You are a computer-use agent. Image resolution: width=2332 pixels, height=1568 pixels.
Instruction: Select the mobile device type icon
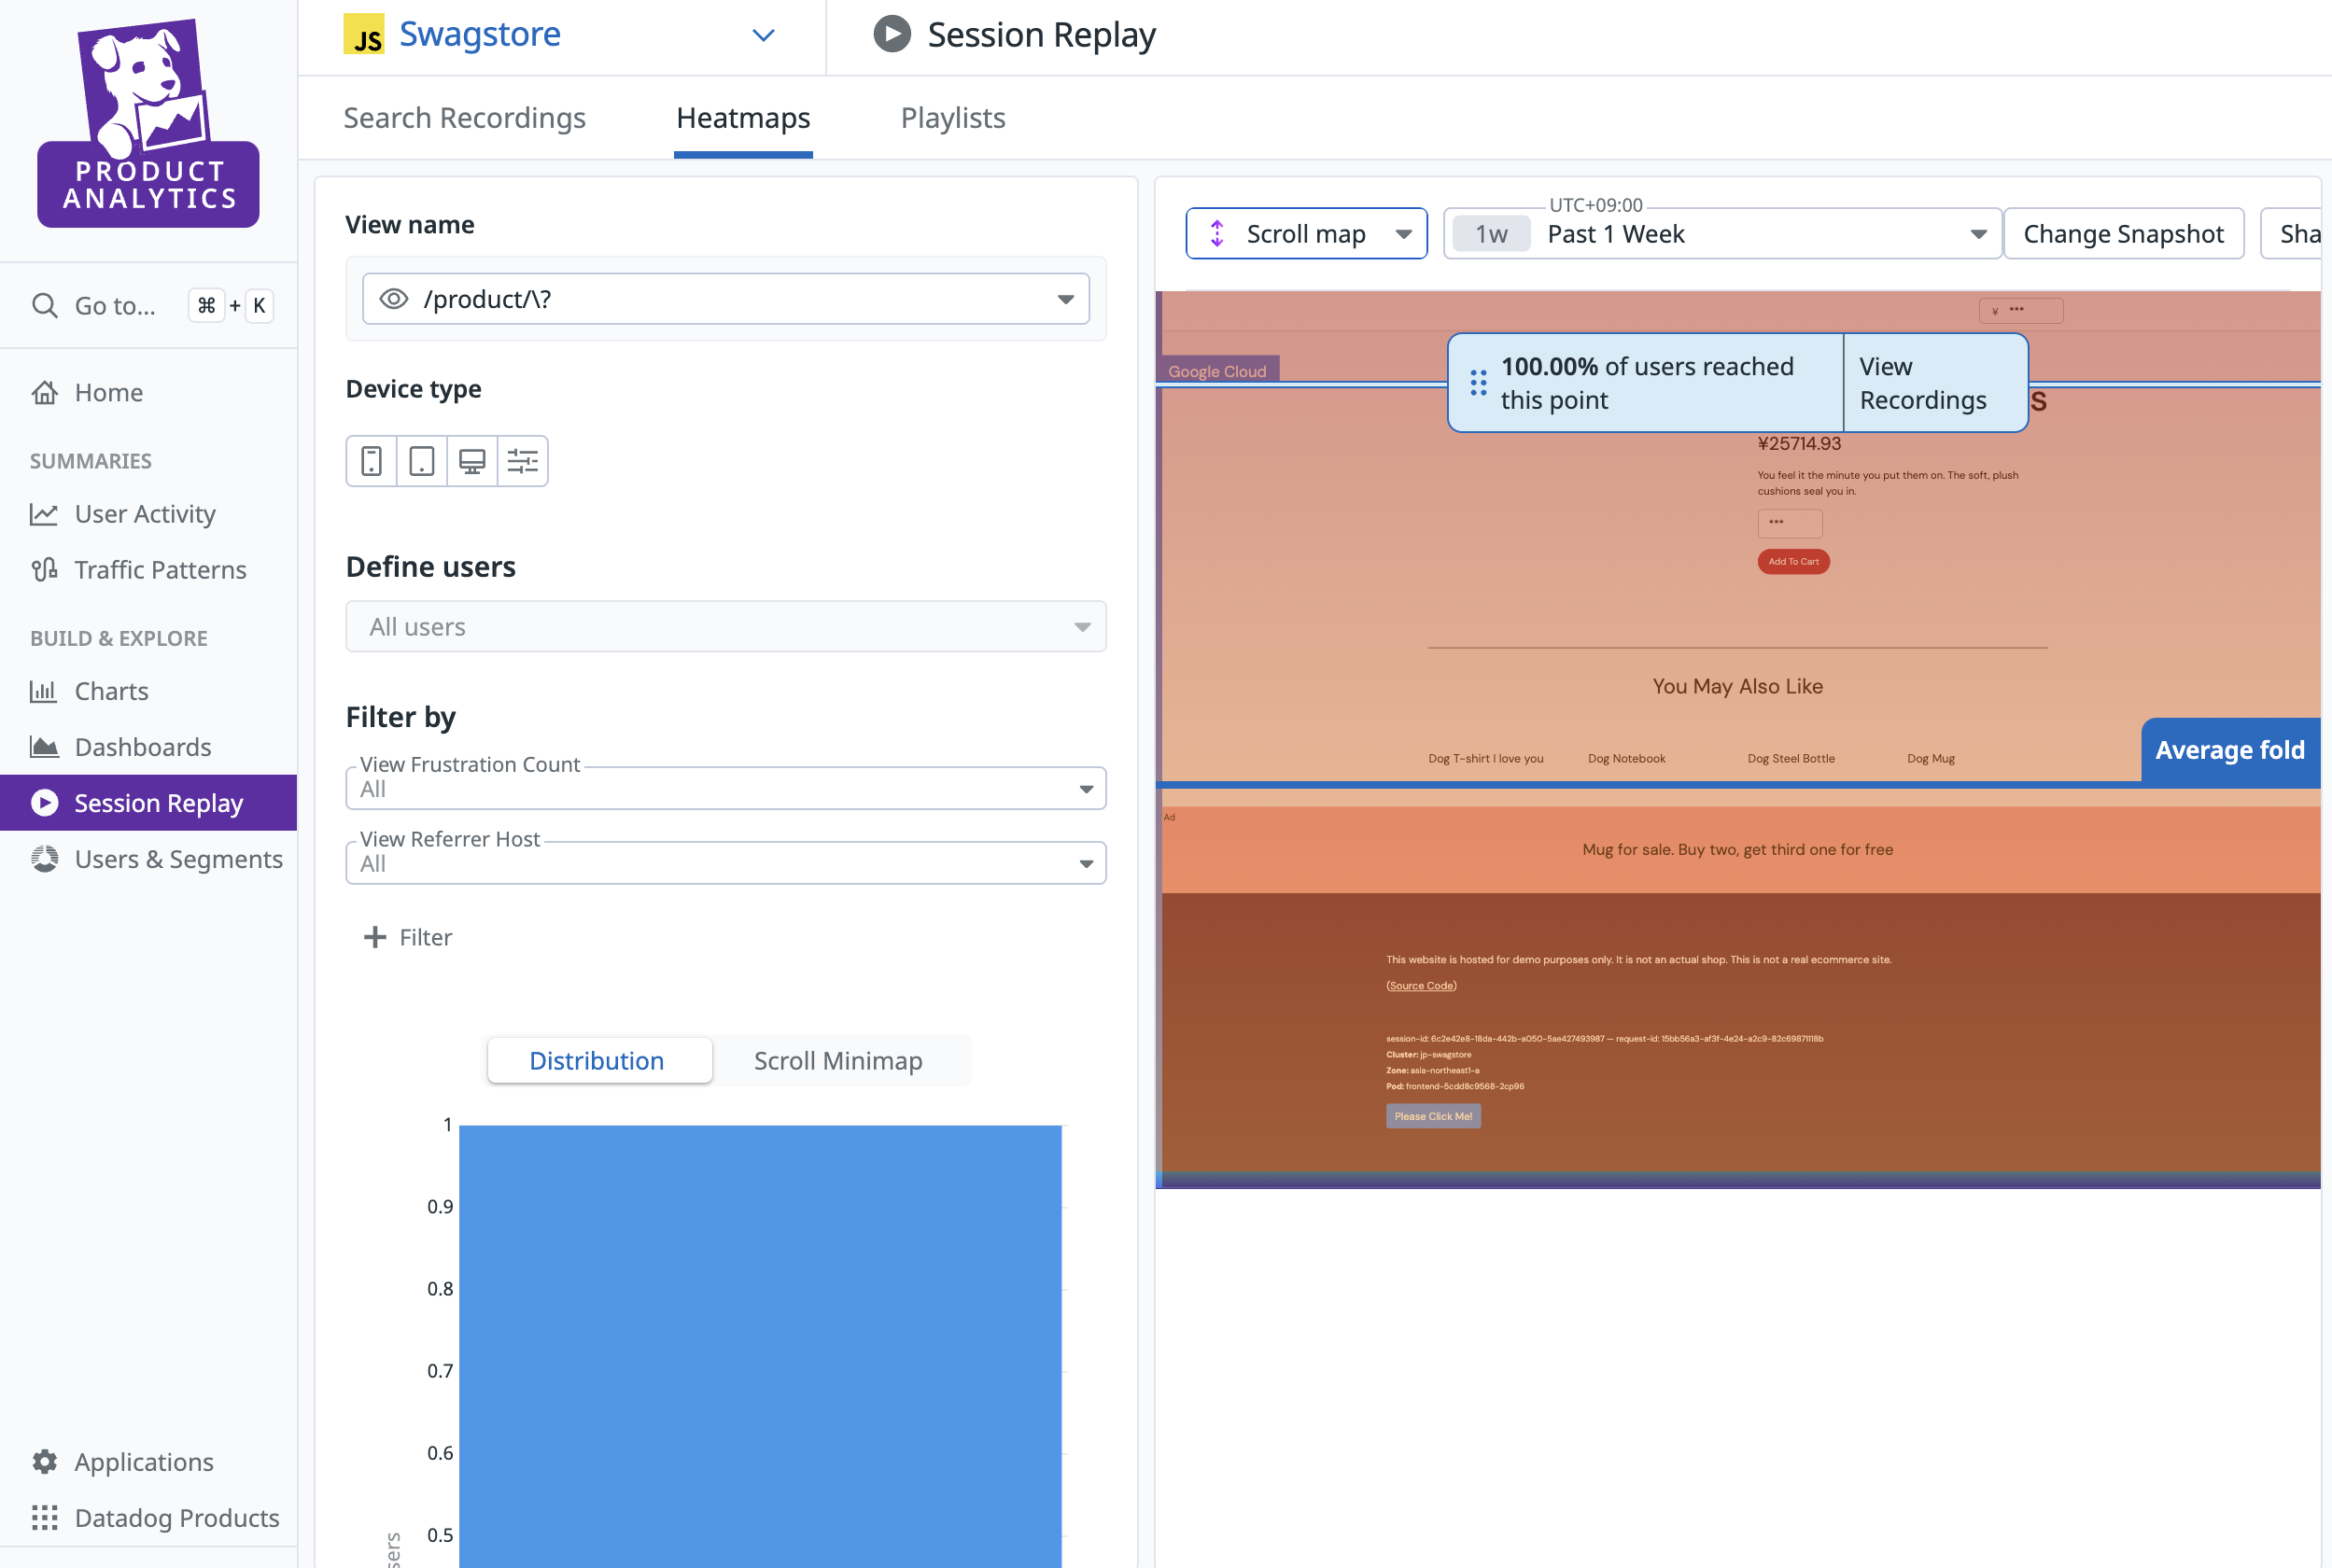click(371, 461)
